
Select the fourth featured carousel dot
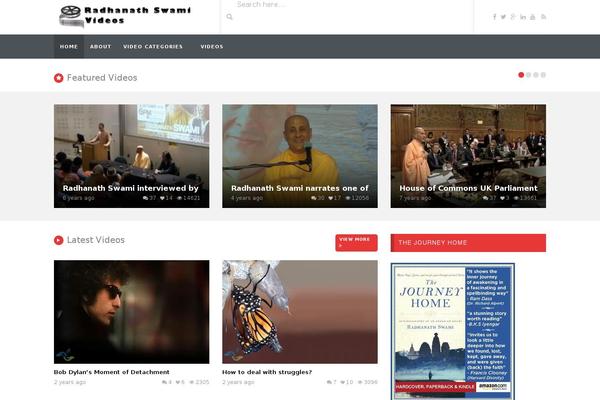pos(543,75)
